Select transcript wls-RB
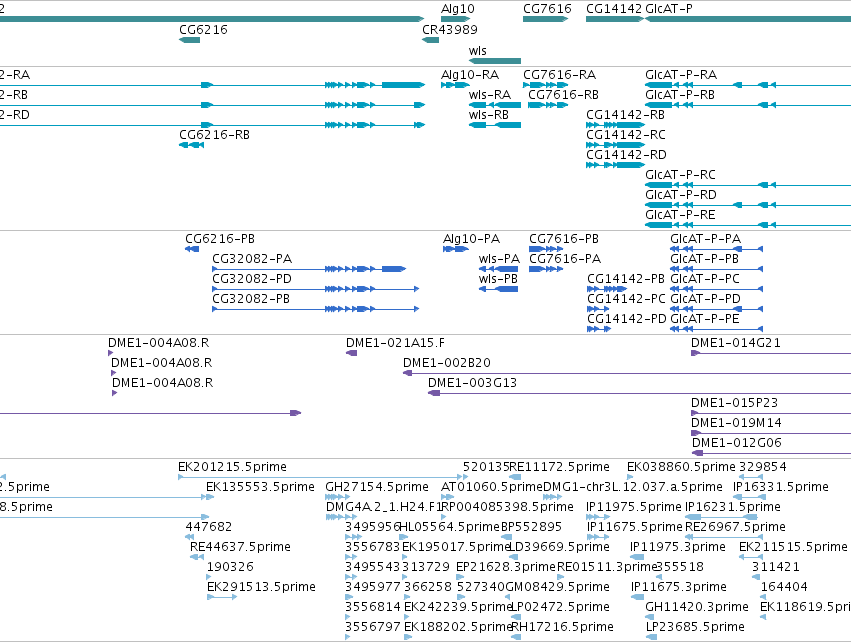 [x=489, y=115]
